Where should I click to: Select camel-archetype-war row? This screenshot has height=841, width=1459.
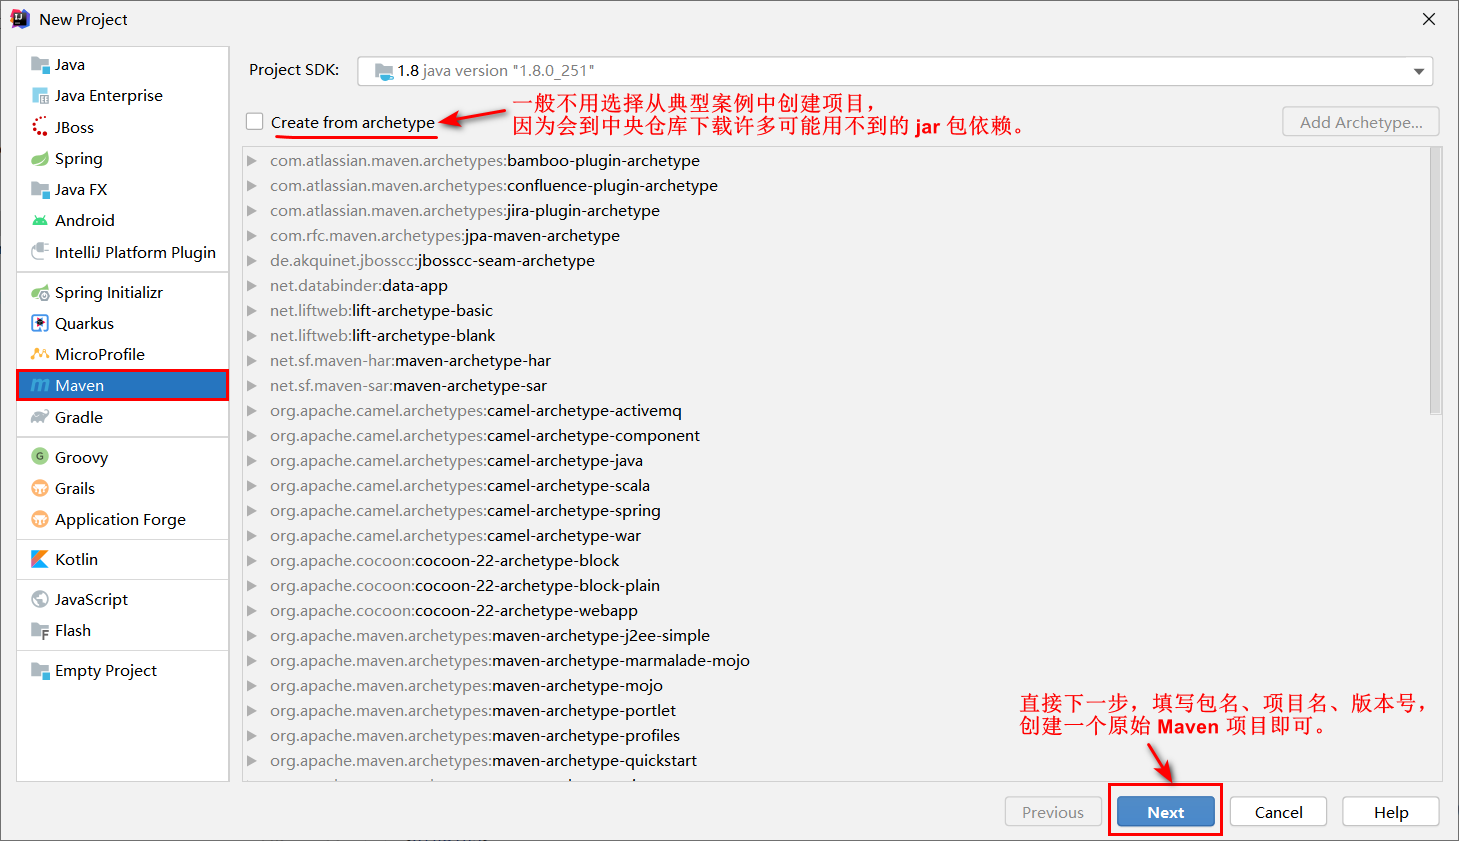(x=836, y=535)
